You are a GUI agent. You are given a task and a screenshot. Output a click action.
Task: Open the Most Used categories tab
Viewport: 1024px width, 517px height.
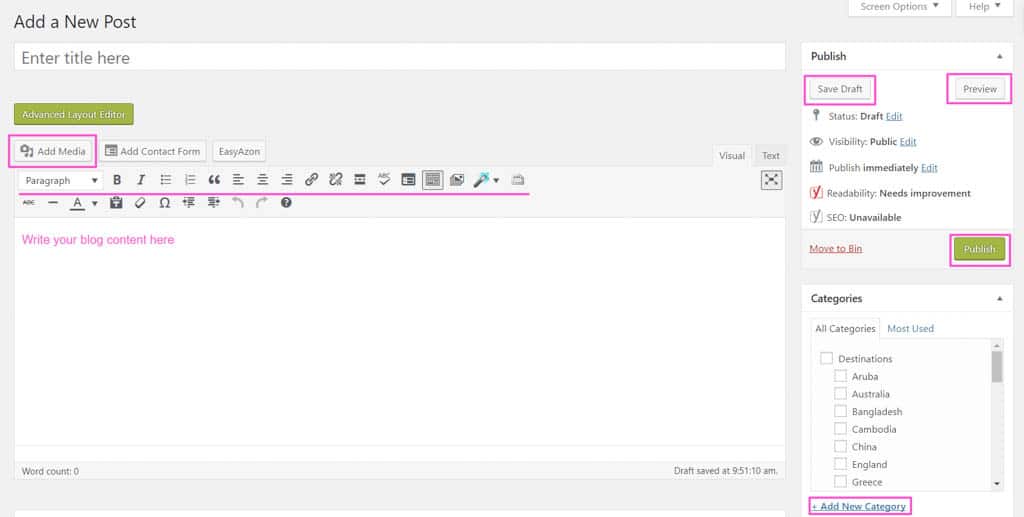[910, 328]
